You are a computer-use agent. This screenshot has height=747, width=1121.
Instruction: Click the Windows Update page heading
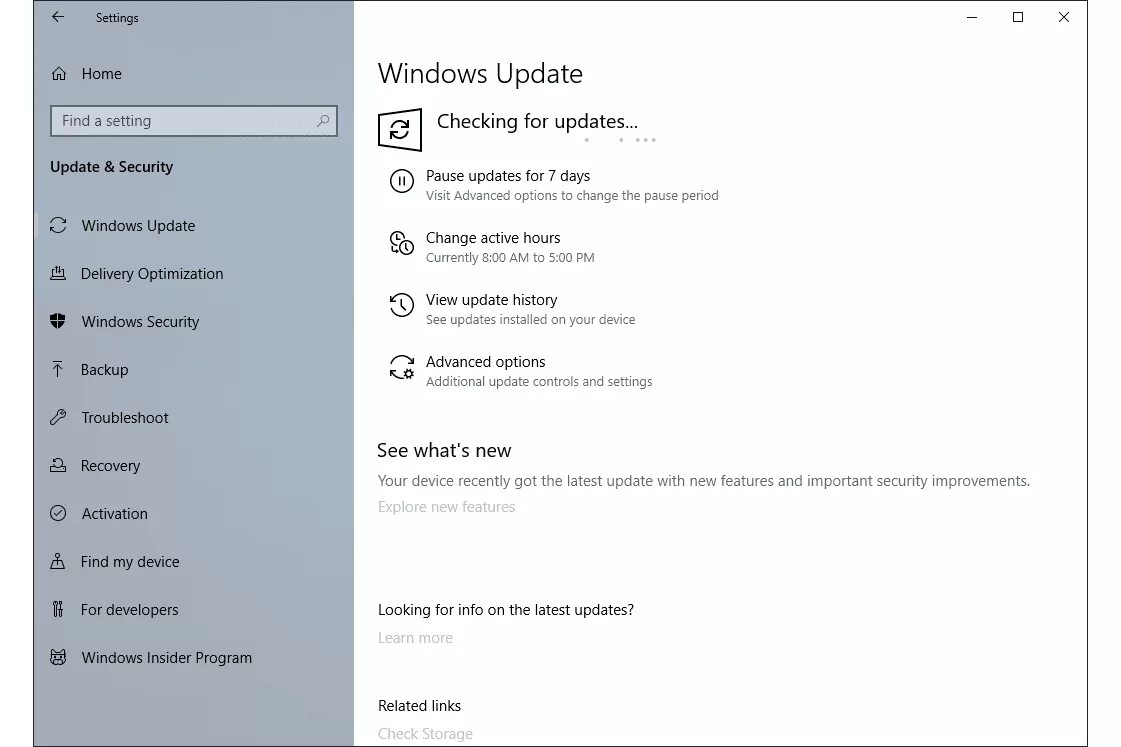pos(480,74)
